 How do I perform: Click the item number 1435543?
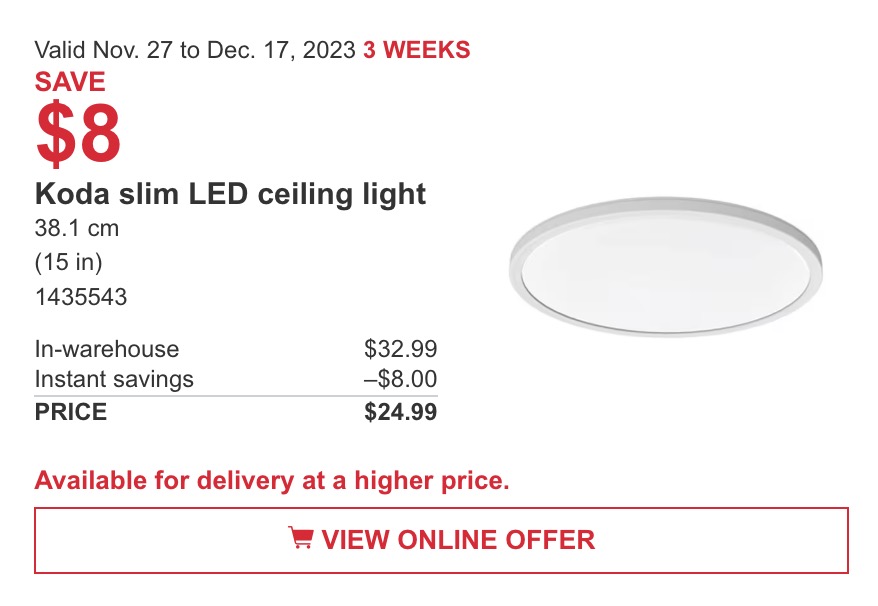click(x=81, y=297)
